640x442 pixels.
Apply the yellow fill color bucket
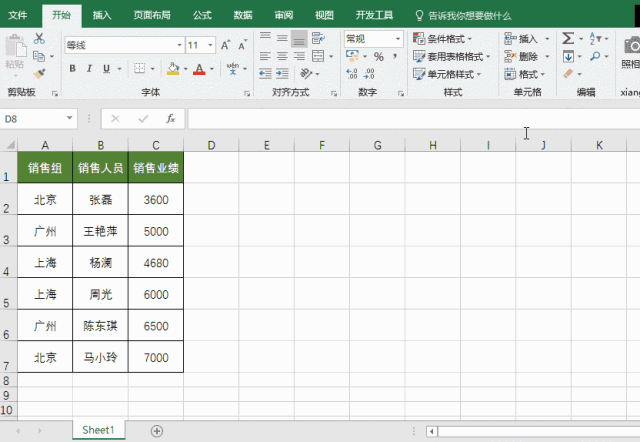pos(173,69)
